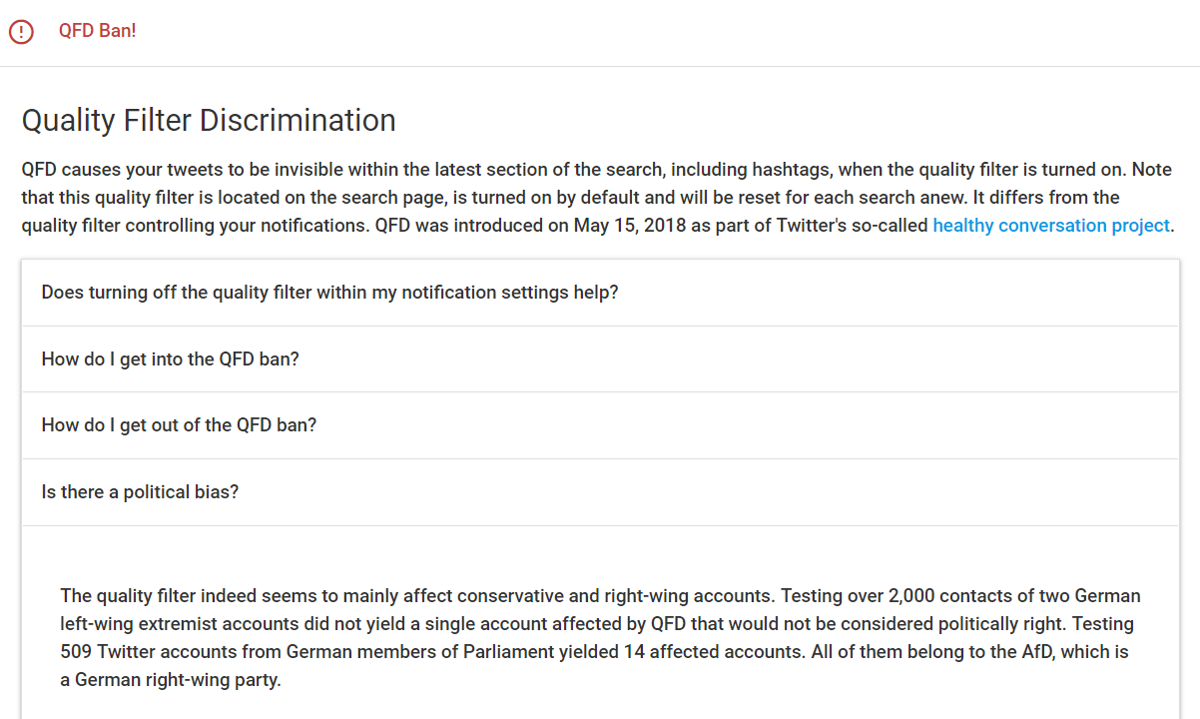Expand the notification settings quality filter question
The width and height of the screenshot is (1200, 719).
(600, 293)
